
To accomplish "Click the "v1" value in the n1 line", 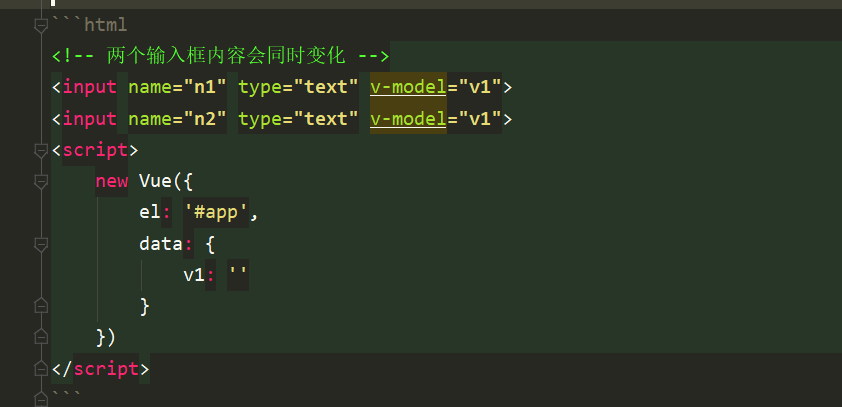I will pos(480,87).
